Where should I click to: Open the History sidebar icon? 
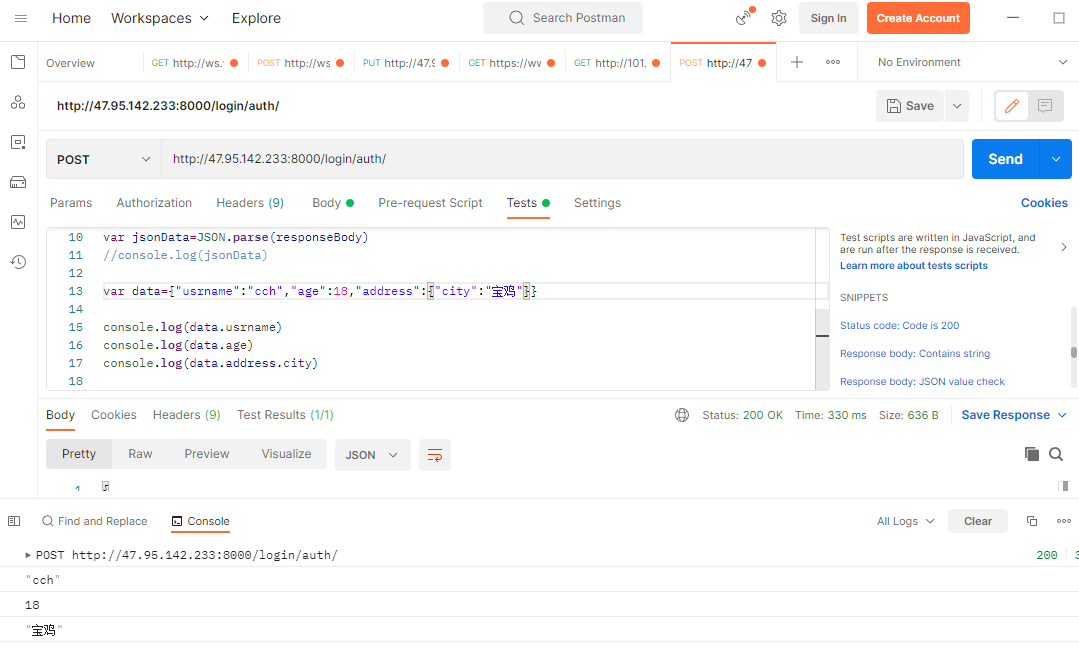18,262
